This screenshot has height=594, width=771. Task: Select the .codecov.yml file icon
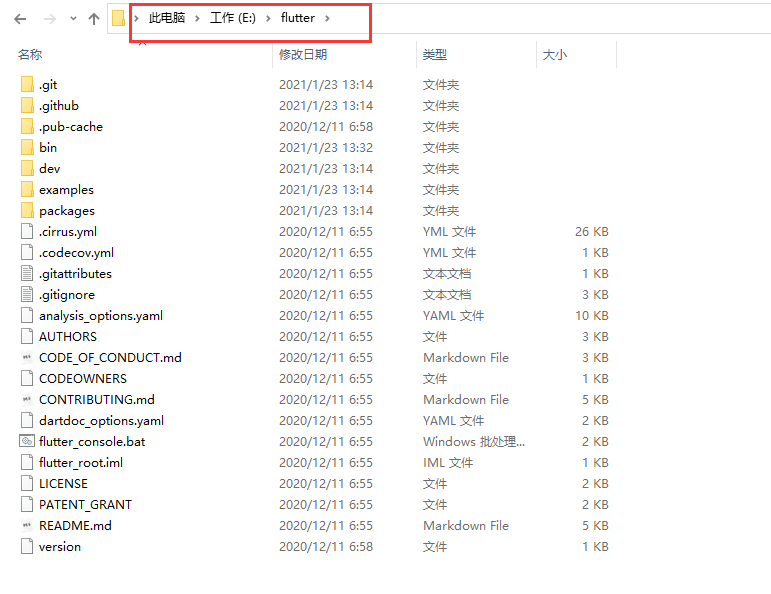(x=27, y=252)
